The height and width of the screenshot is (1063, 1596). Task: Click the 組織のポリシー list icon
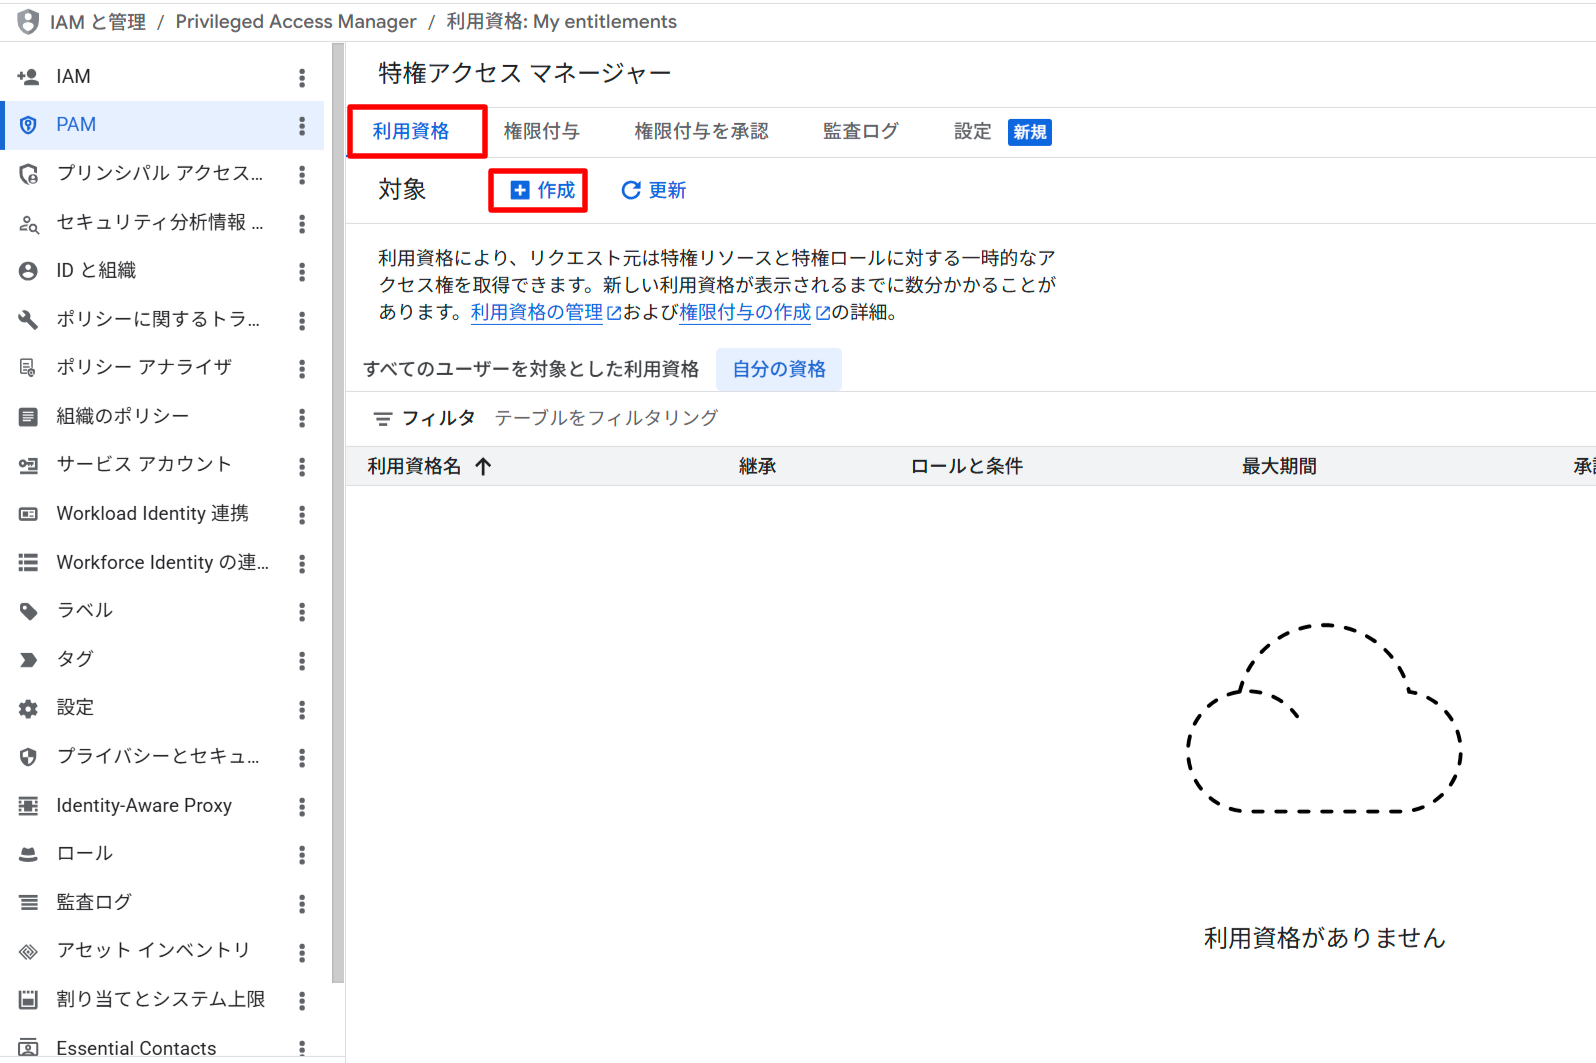[x=28, y=417]
